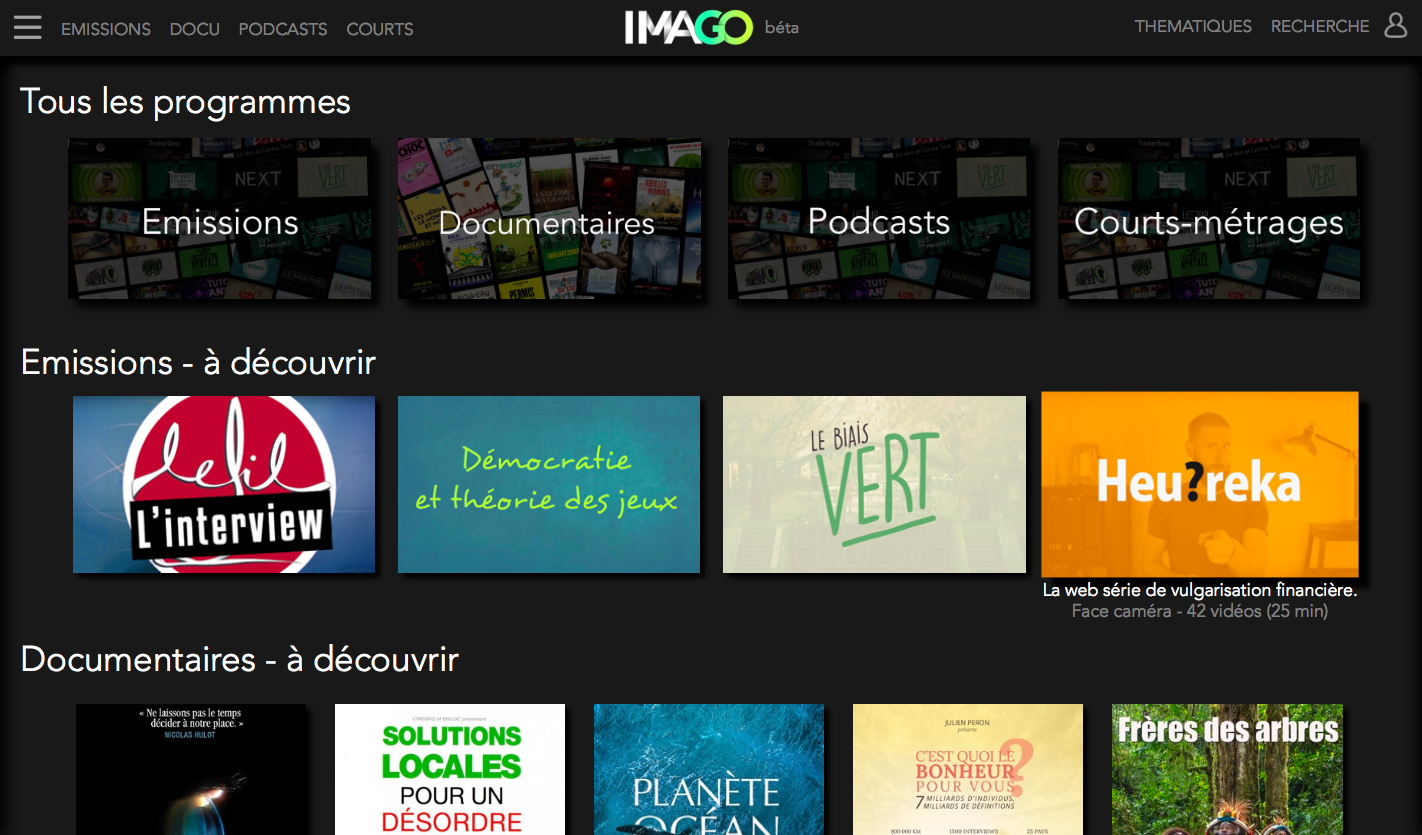
Task: Open the Courts-métrages category card
Action: click(x=1208, y=219)
